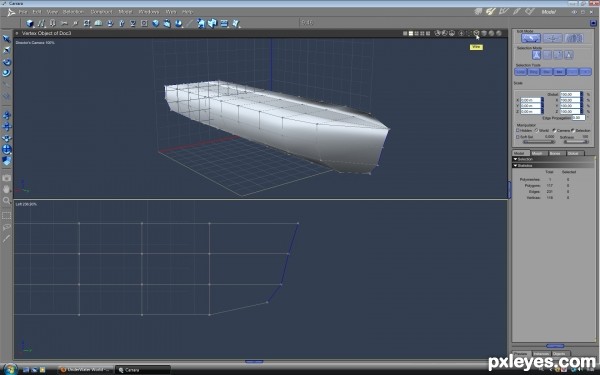Click the blue sphere icon in top toolbar
The height and width of the screenshot is (375, 600).
coord(155,23)
